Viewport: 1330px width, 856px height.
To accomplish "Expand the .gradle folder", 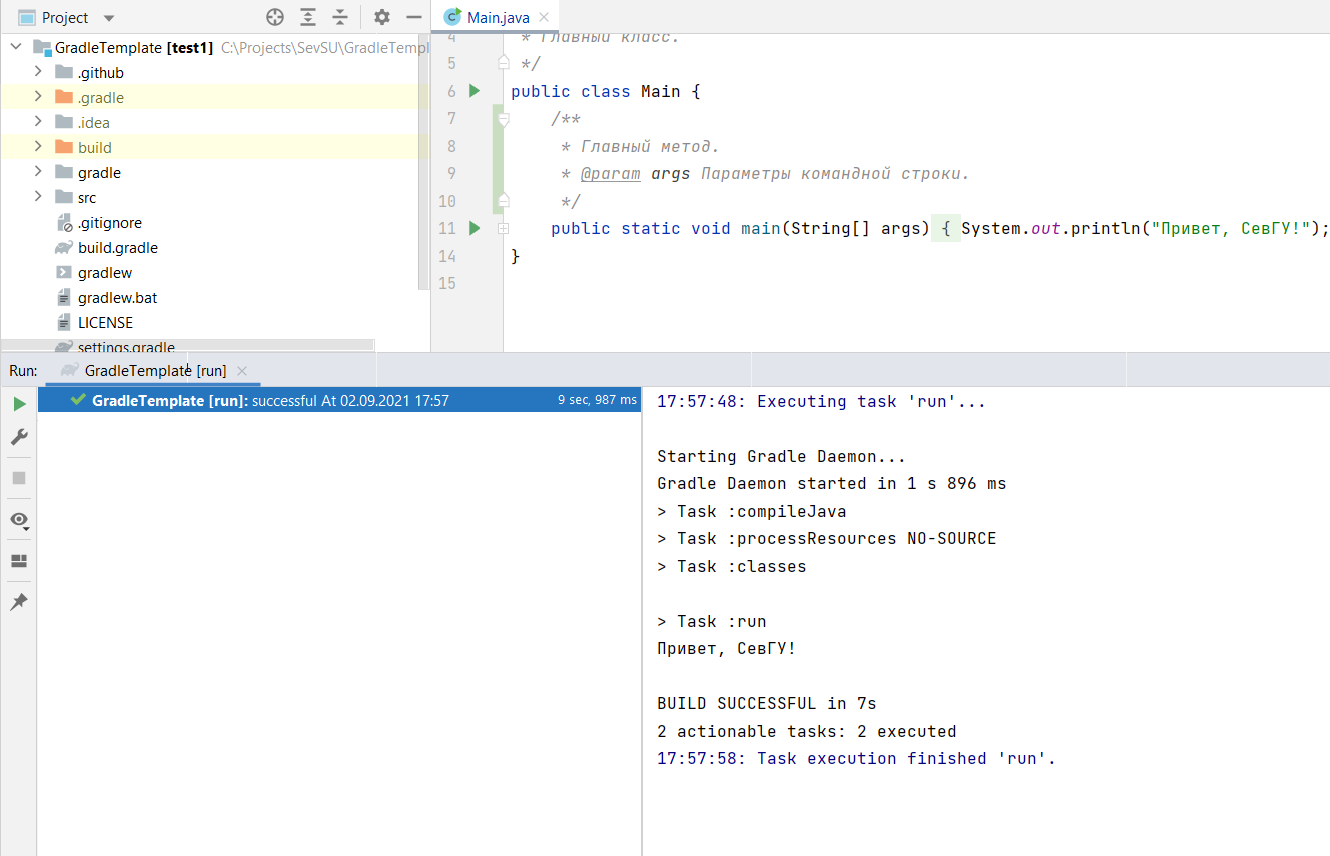I will (38, 97).
